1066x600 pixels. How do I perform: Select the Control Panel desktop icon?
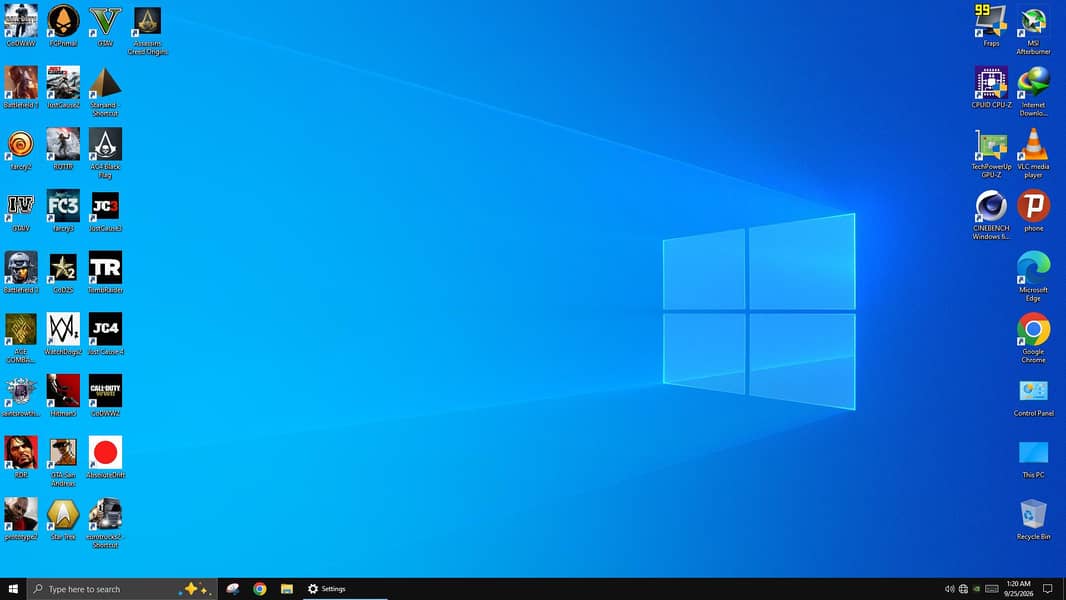tap(1033, 391)
